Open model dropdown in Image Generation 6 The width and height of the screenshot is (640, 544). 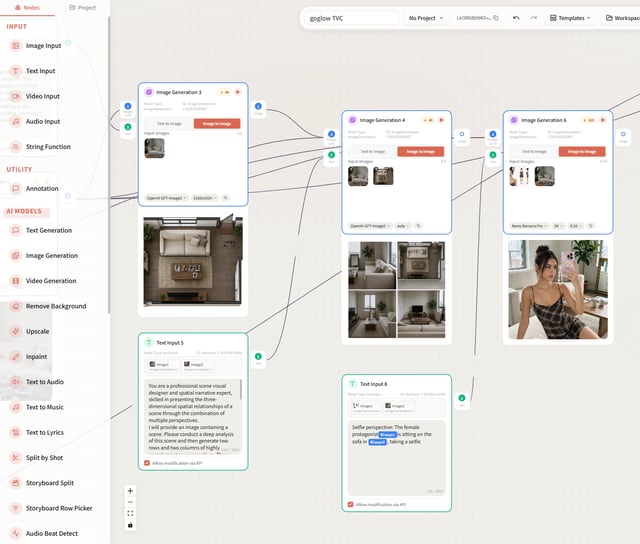[529, 226]
